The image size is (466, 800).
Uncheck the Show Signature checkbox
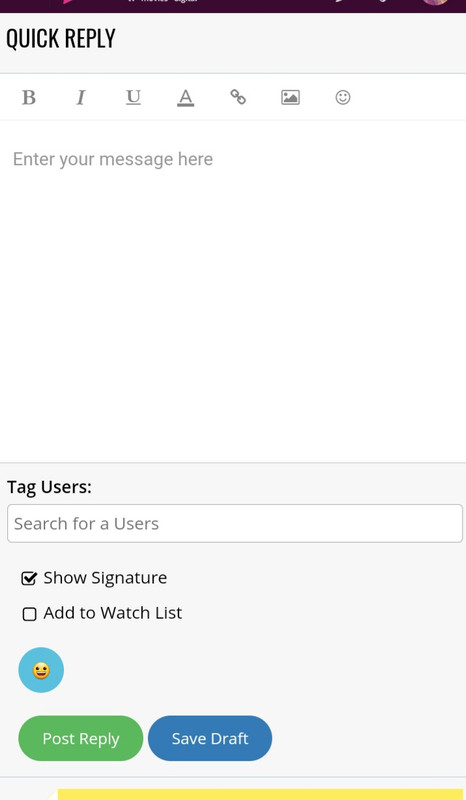pos(29,578)
